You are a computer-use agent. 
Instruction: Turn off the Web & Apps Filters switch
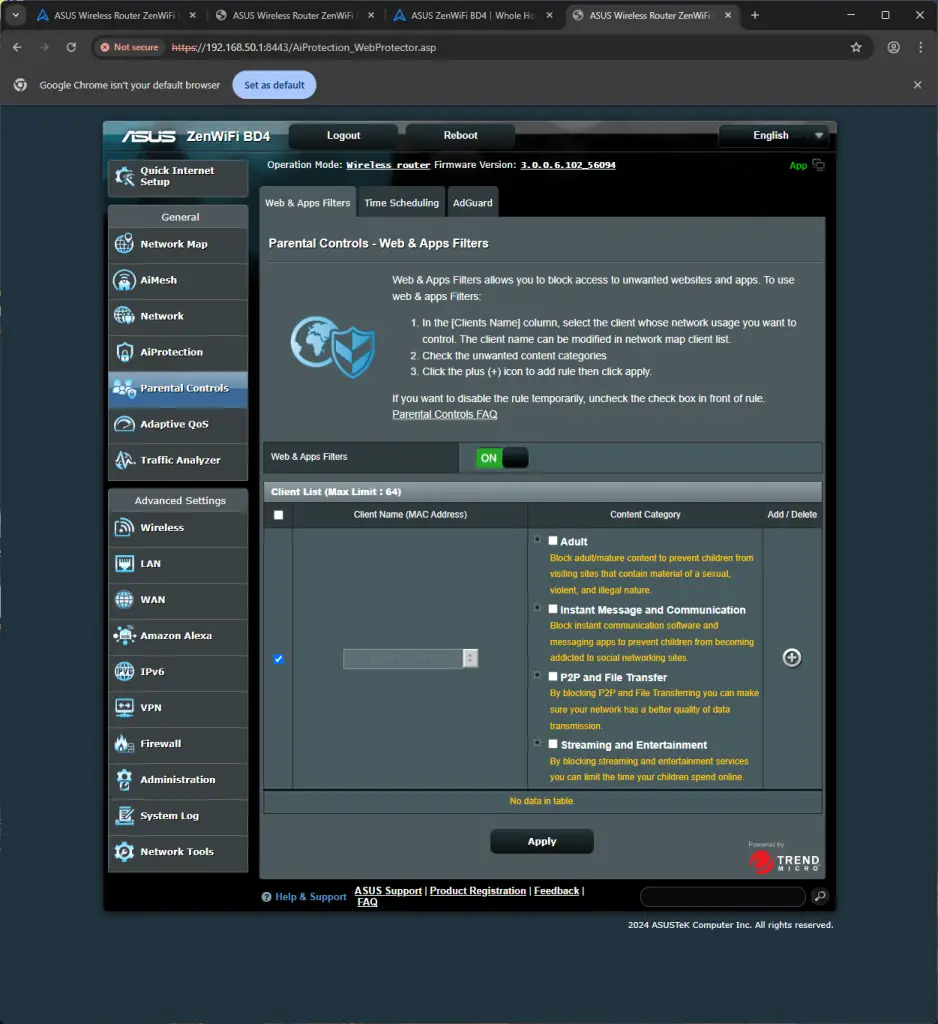(502, 458)
